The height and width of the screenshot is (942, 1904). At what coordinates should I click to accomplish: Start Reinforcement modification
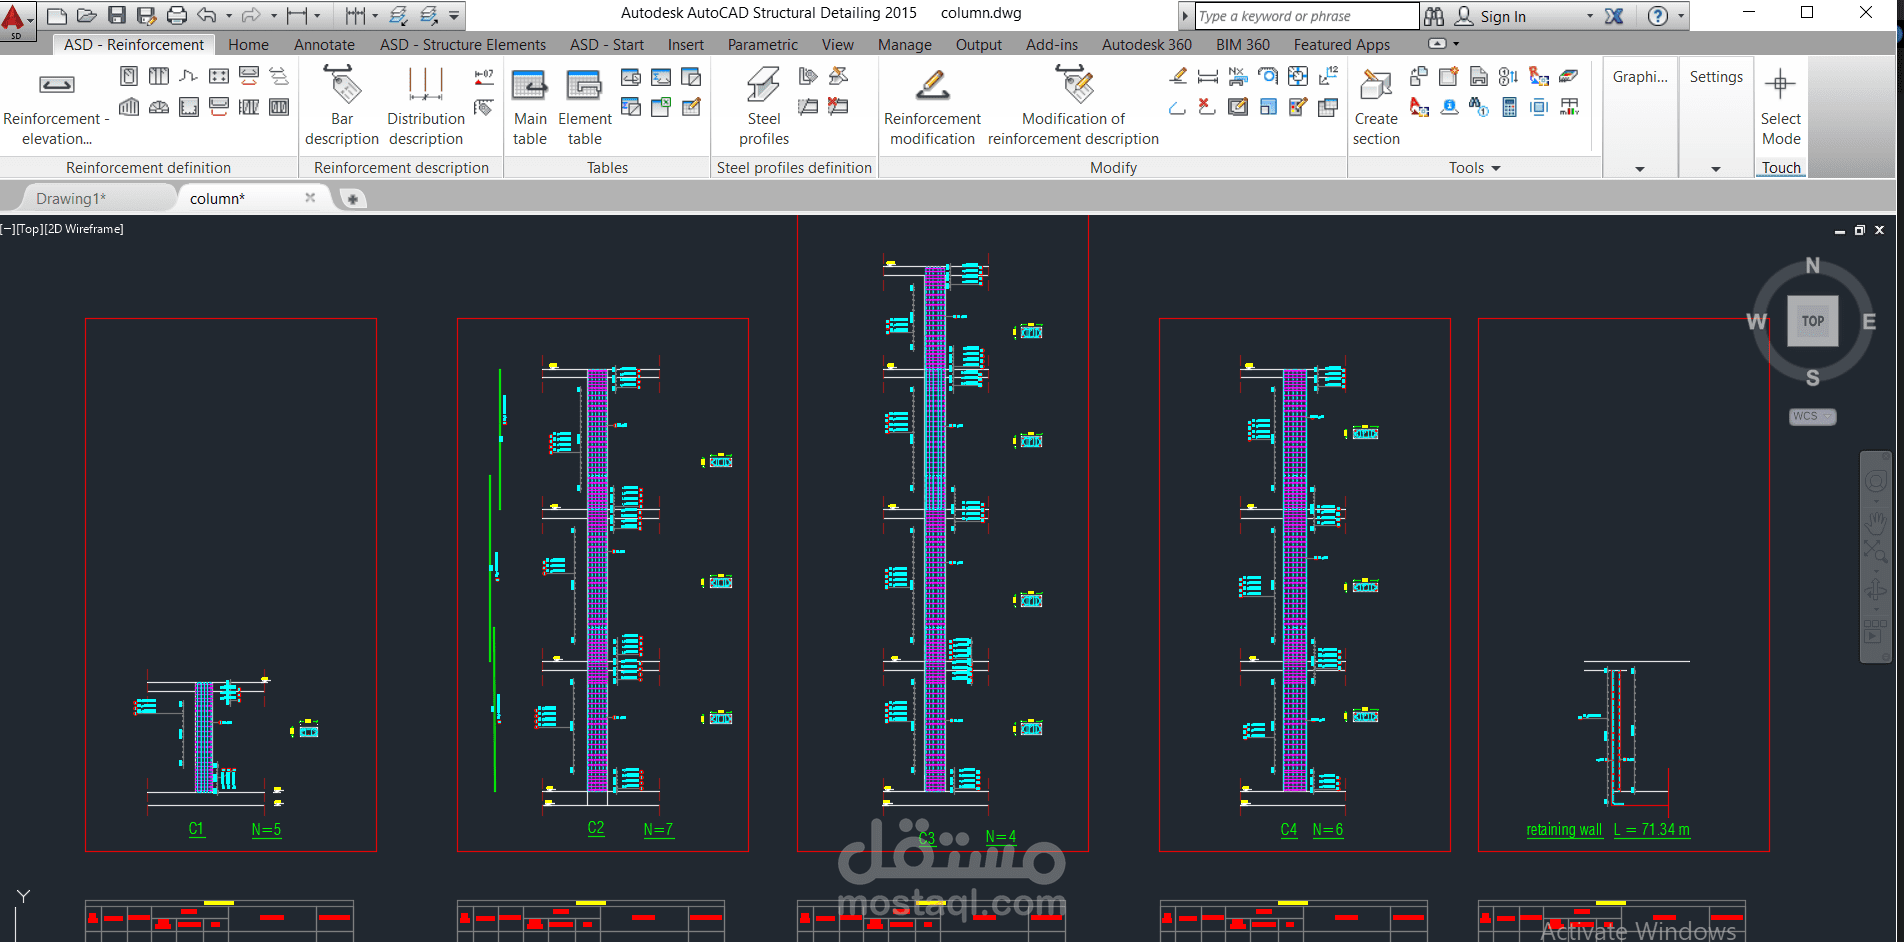(x=931, y=103)
